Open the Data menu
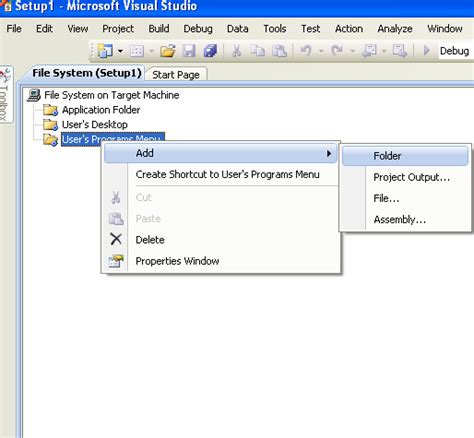 tap(237, 29)
